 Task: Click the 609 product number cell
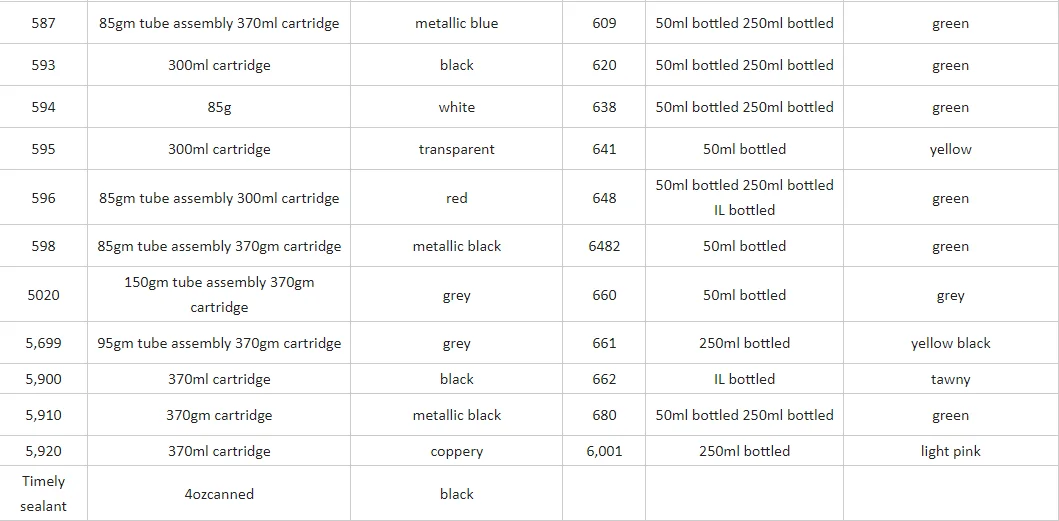604,23
